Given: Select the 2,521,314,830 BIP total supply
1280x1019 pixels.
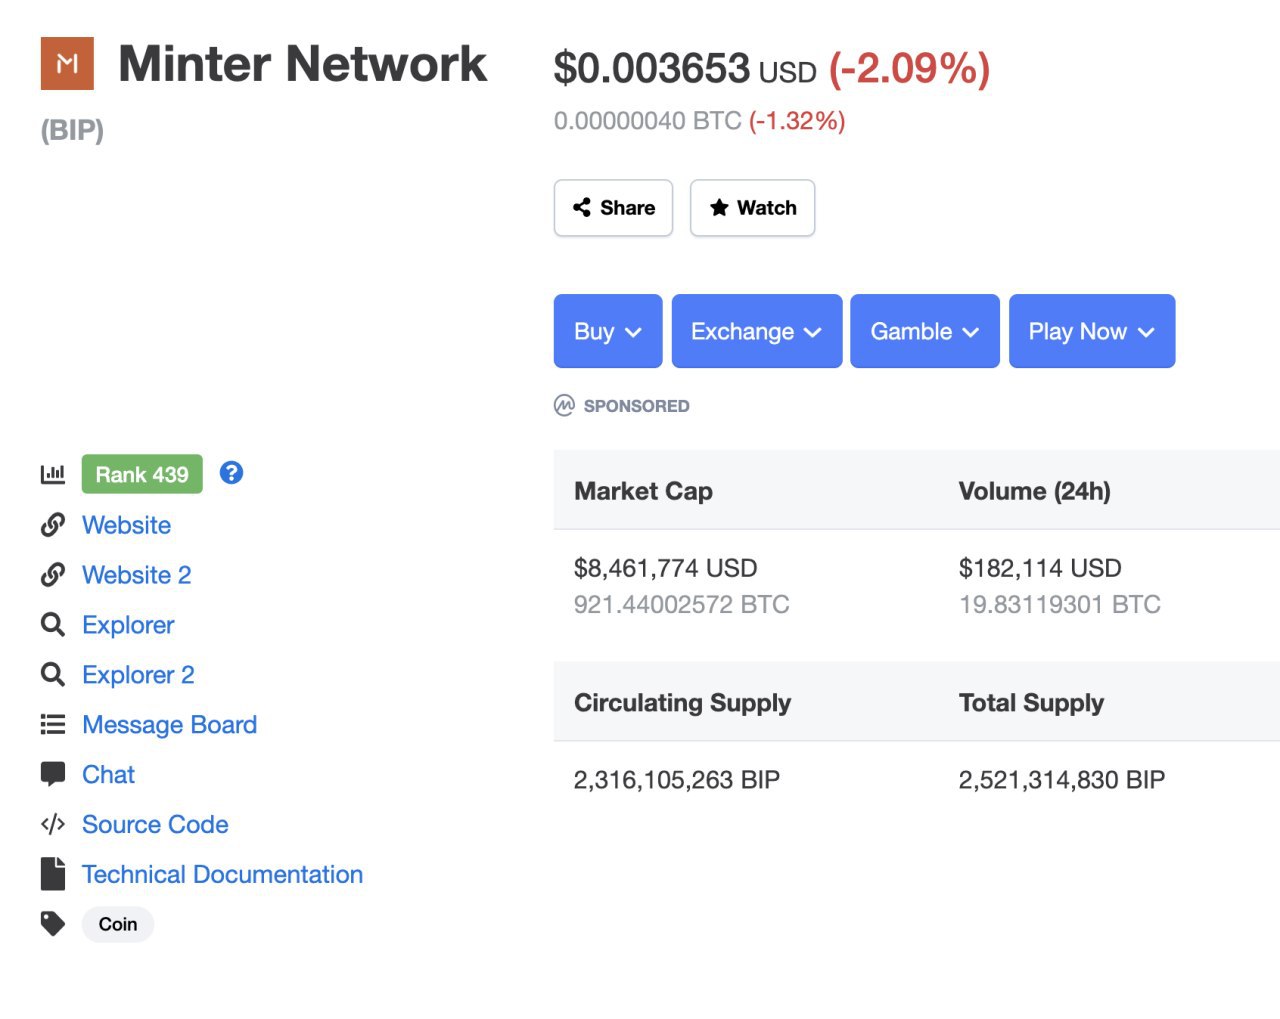Looking at the screenshot, I should (1062, 780).
